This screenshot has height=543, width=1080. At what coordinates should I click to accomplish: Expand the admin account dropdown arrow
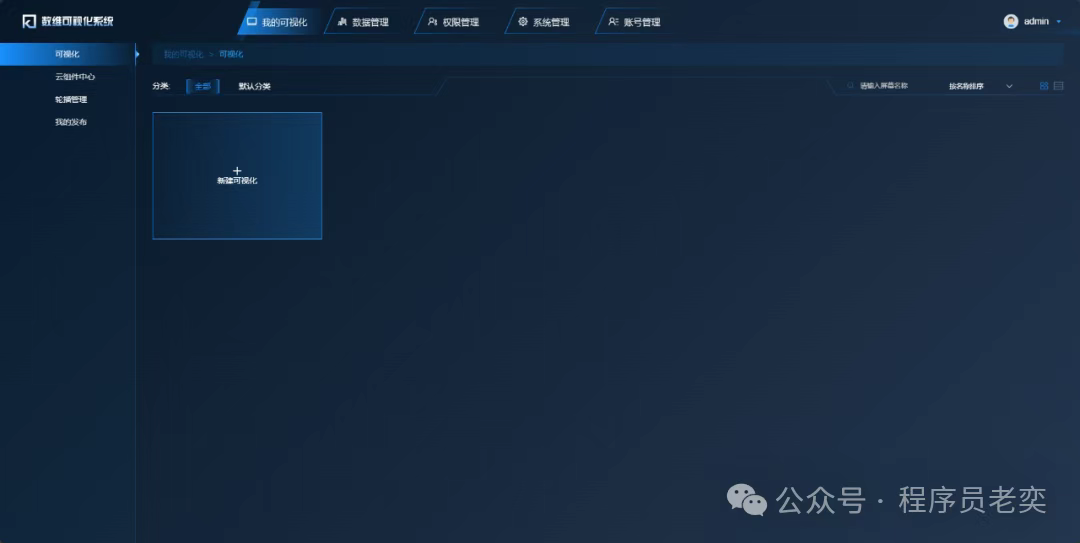point(1059,22)
